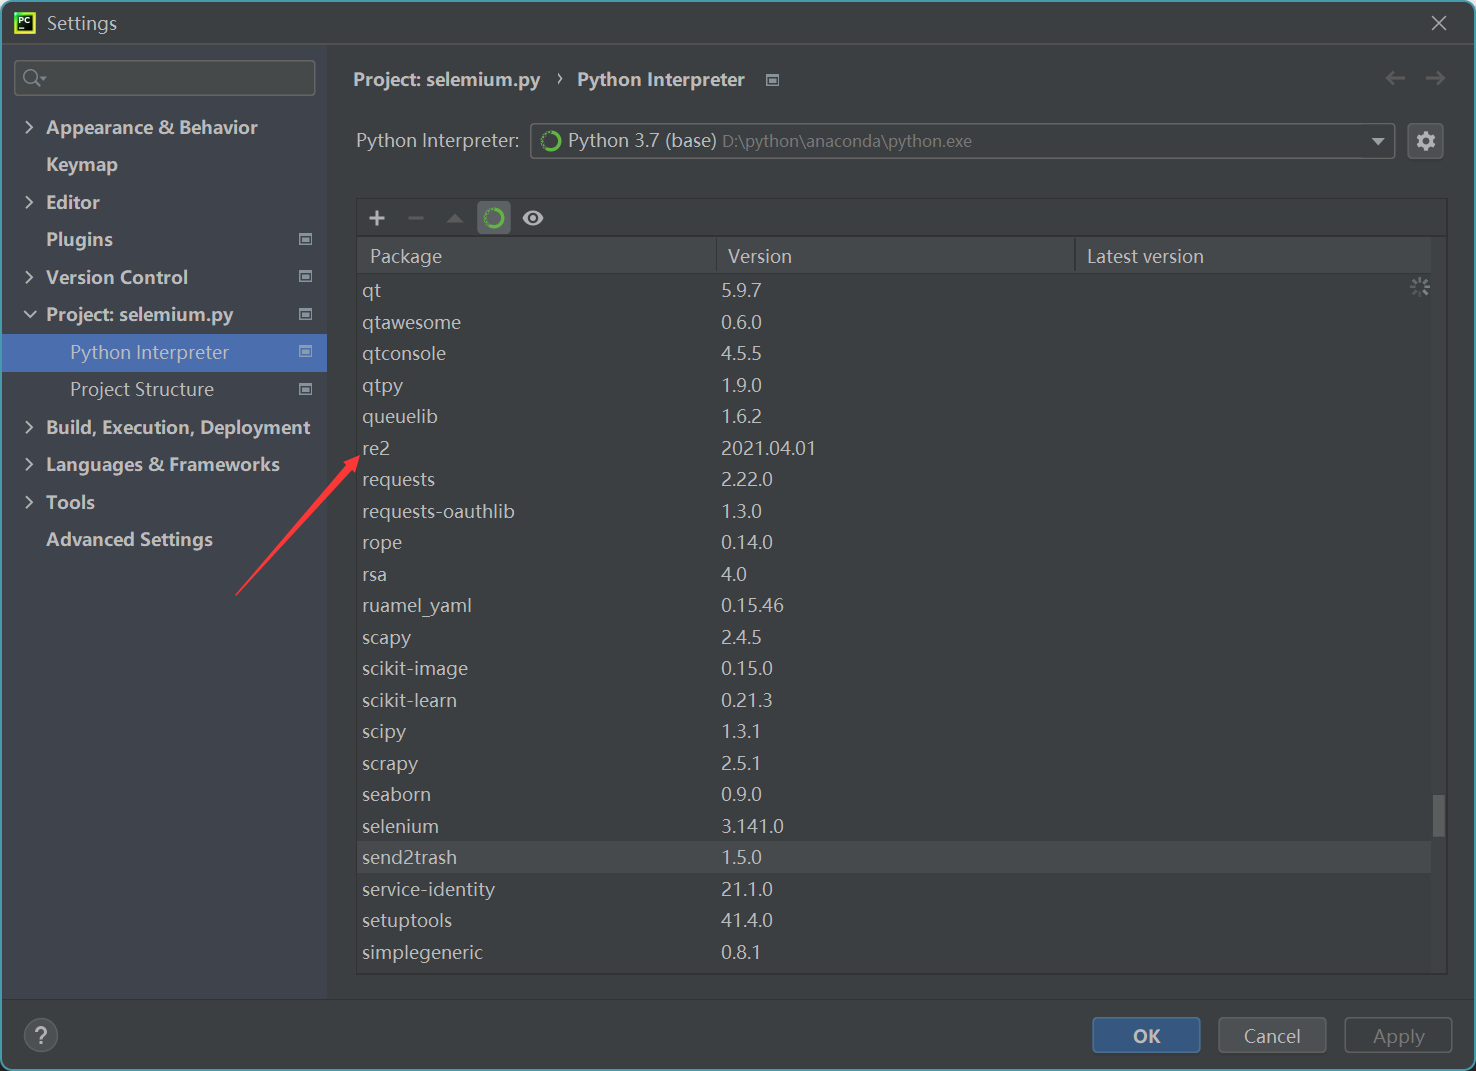Click the help question mark button
Image resolution: width=1476 pixels, height=1071 pixels.
tap(41, 1035)
